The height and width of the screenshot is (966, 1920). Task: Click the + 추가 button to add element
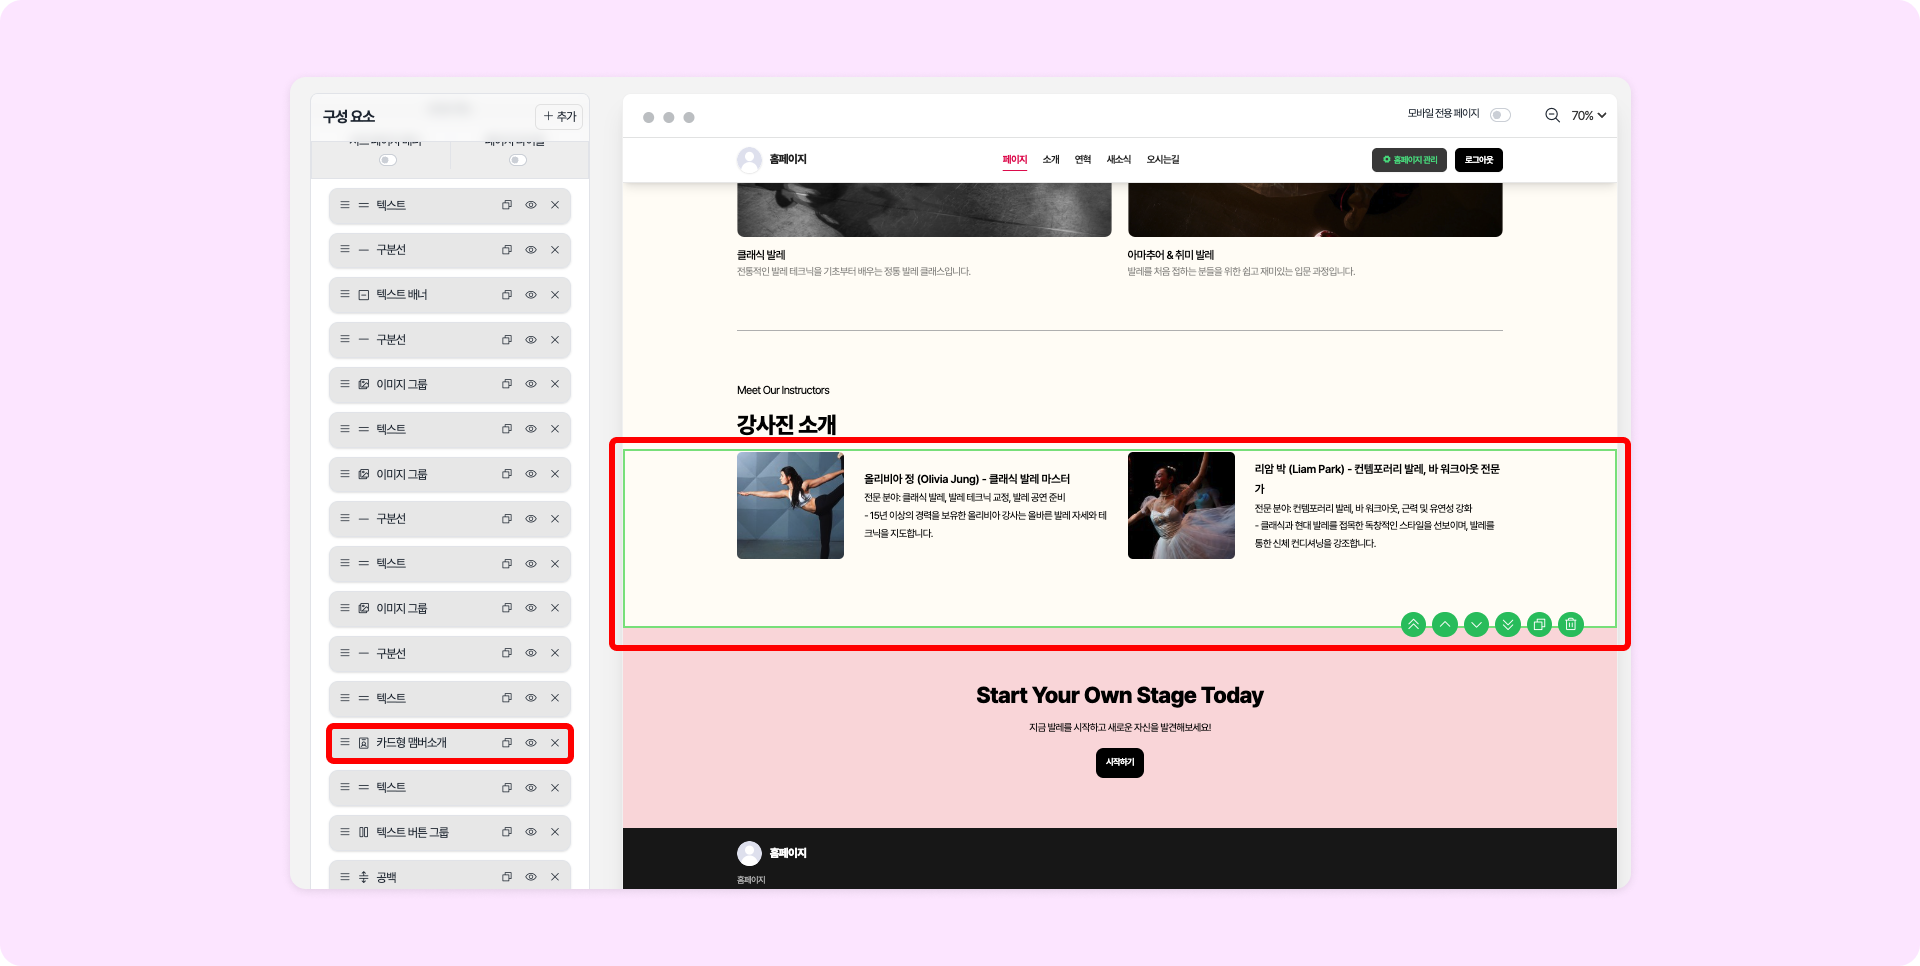559,117
